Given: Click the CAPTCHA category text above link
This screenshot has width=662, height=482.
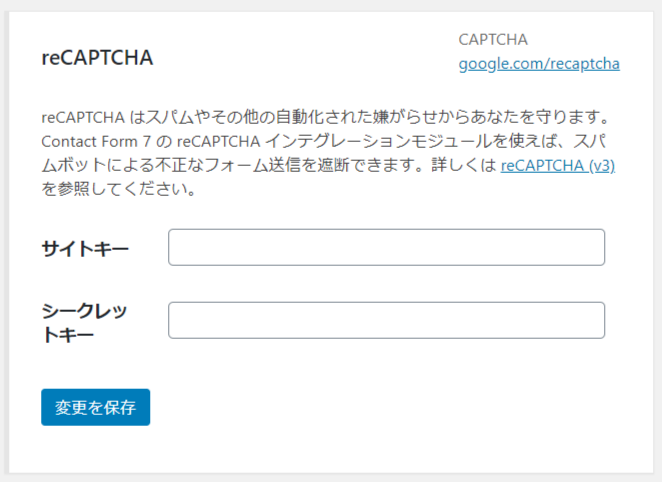Looking at the screenshot, I should coord(492,40).
